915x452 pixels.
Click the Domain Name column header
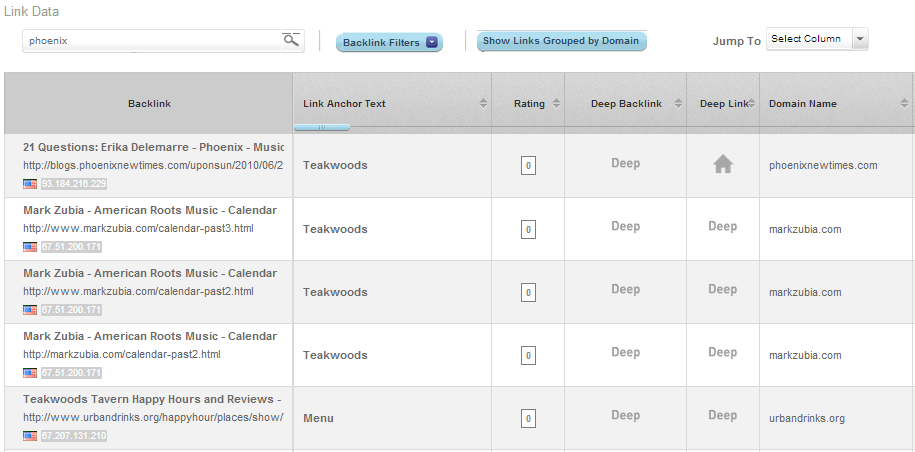pos(803,104)
